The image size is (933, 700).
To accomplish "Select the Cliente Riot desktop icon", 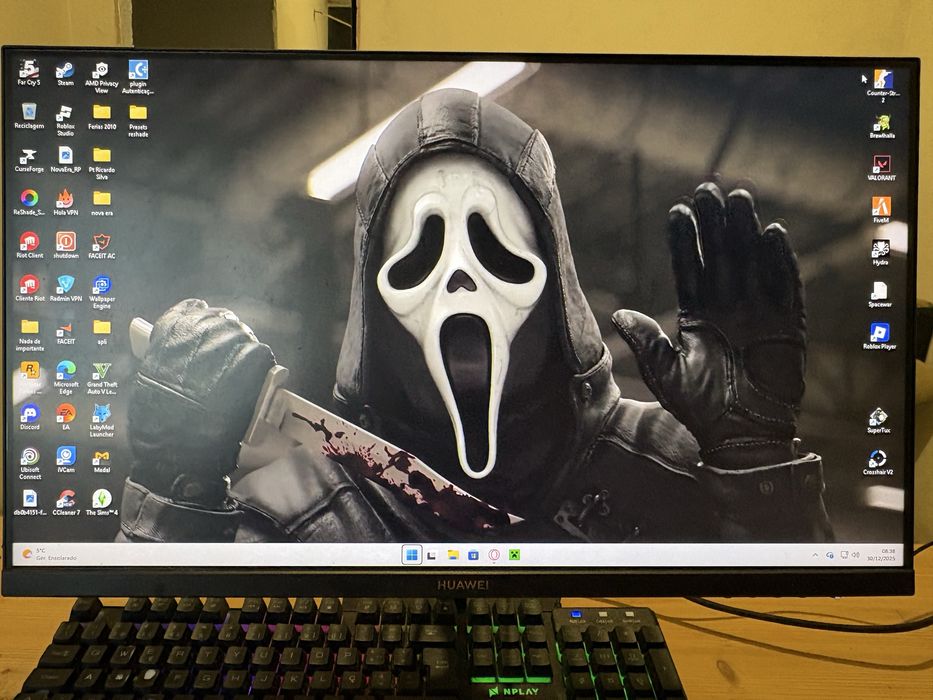I will coord(29,288).
